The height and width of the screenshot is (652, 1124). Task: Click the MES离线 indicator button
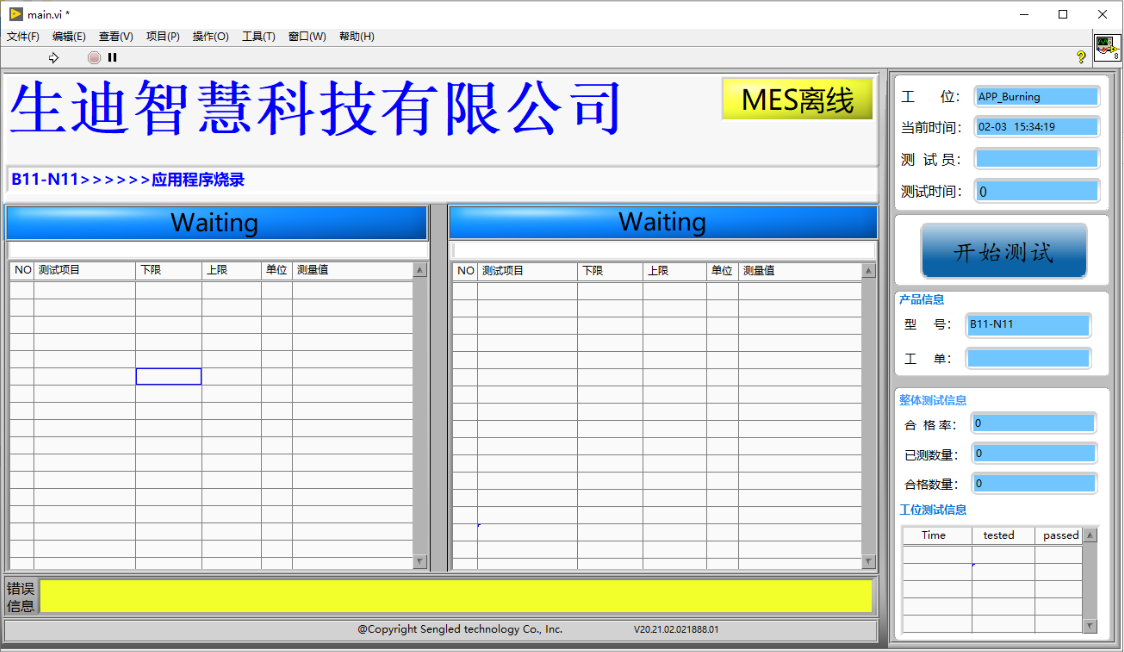[x=797, y=99]
